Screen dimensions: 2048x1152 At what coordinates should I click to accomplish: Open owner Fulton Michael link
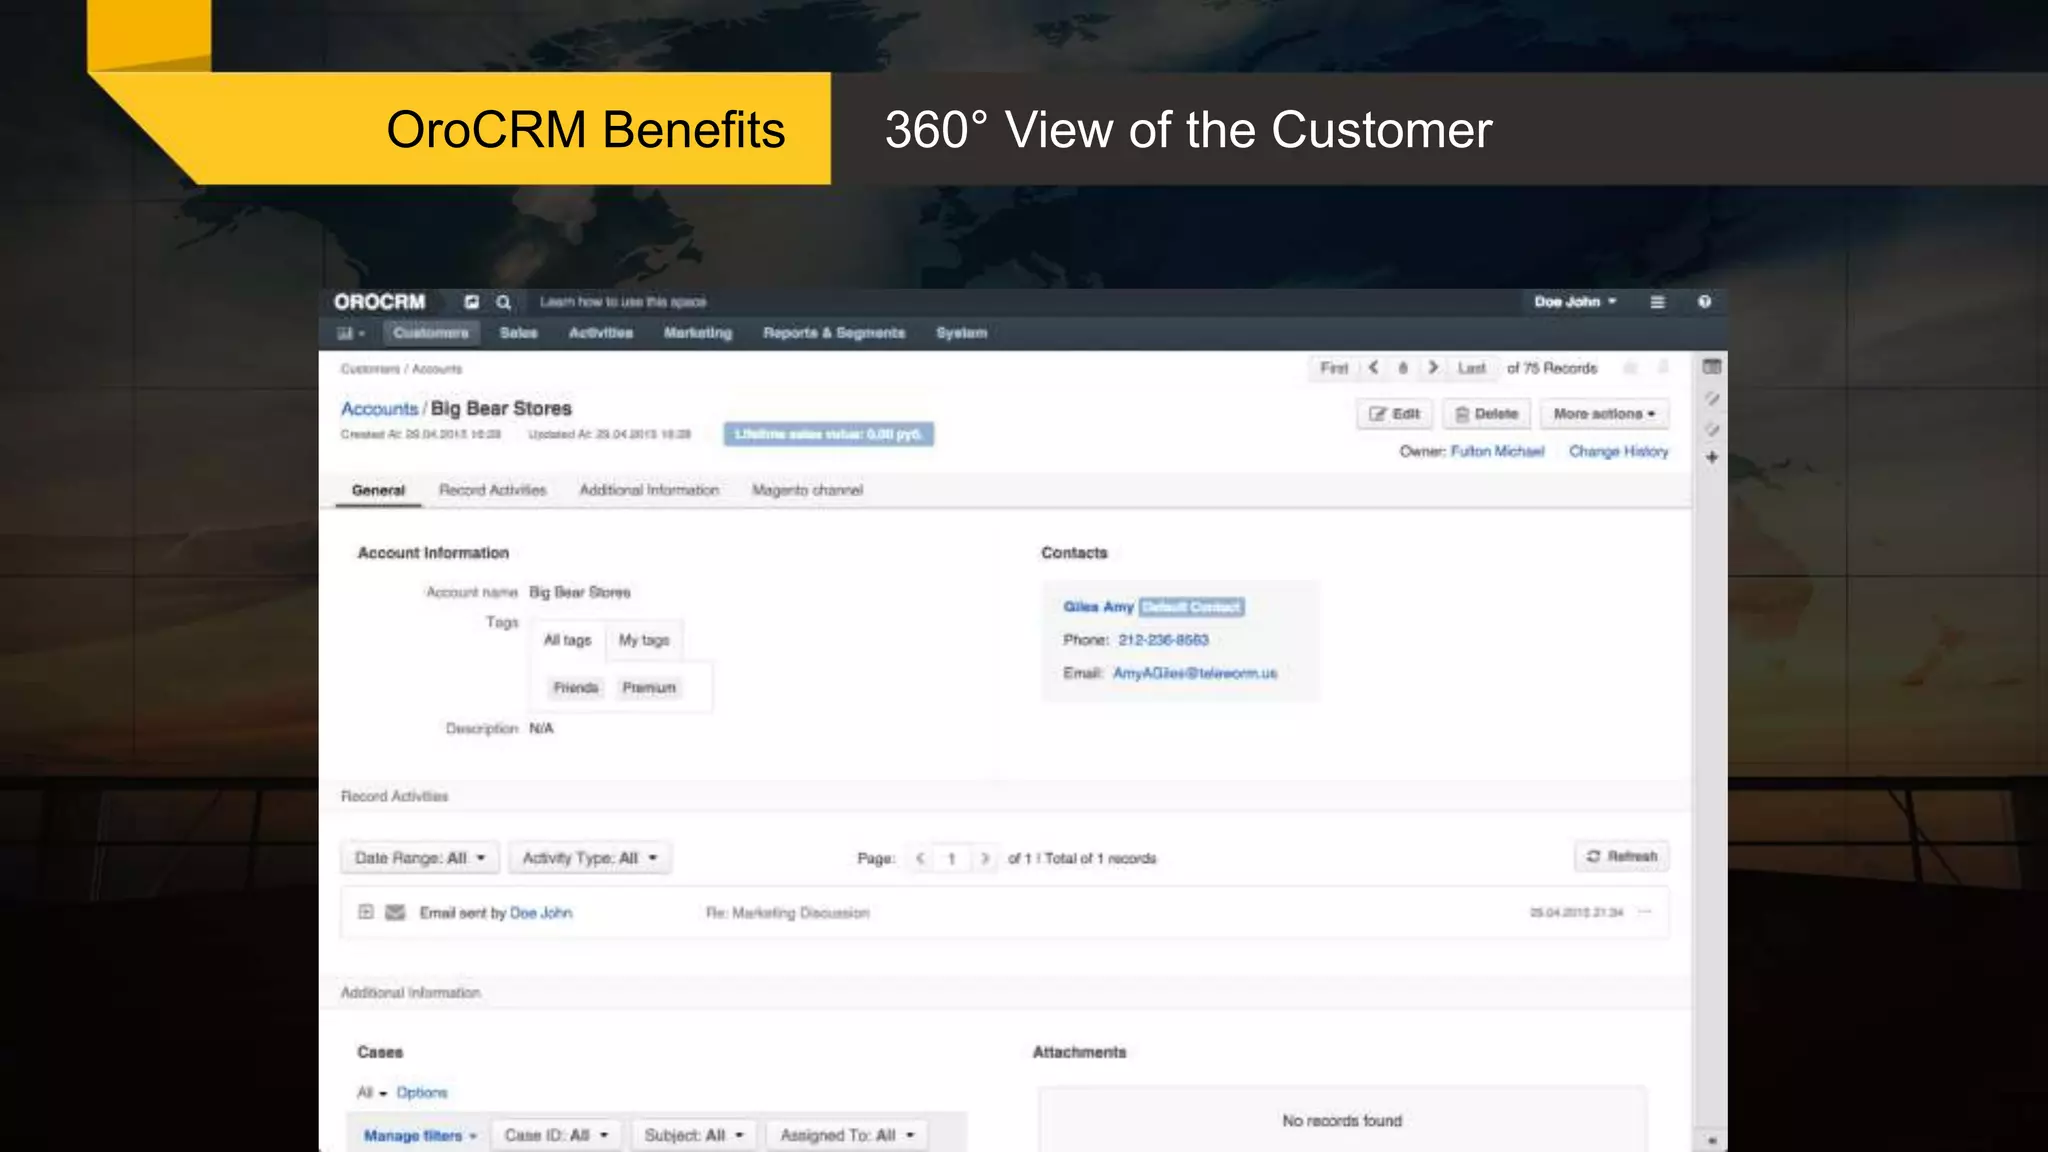click(x=1497, y=452)
